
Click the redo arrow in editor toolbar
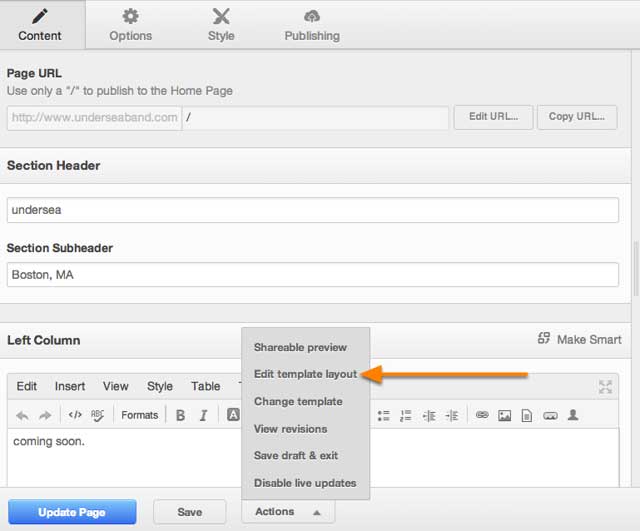coord(44,415)
